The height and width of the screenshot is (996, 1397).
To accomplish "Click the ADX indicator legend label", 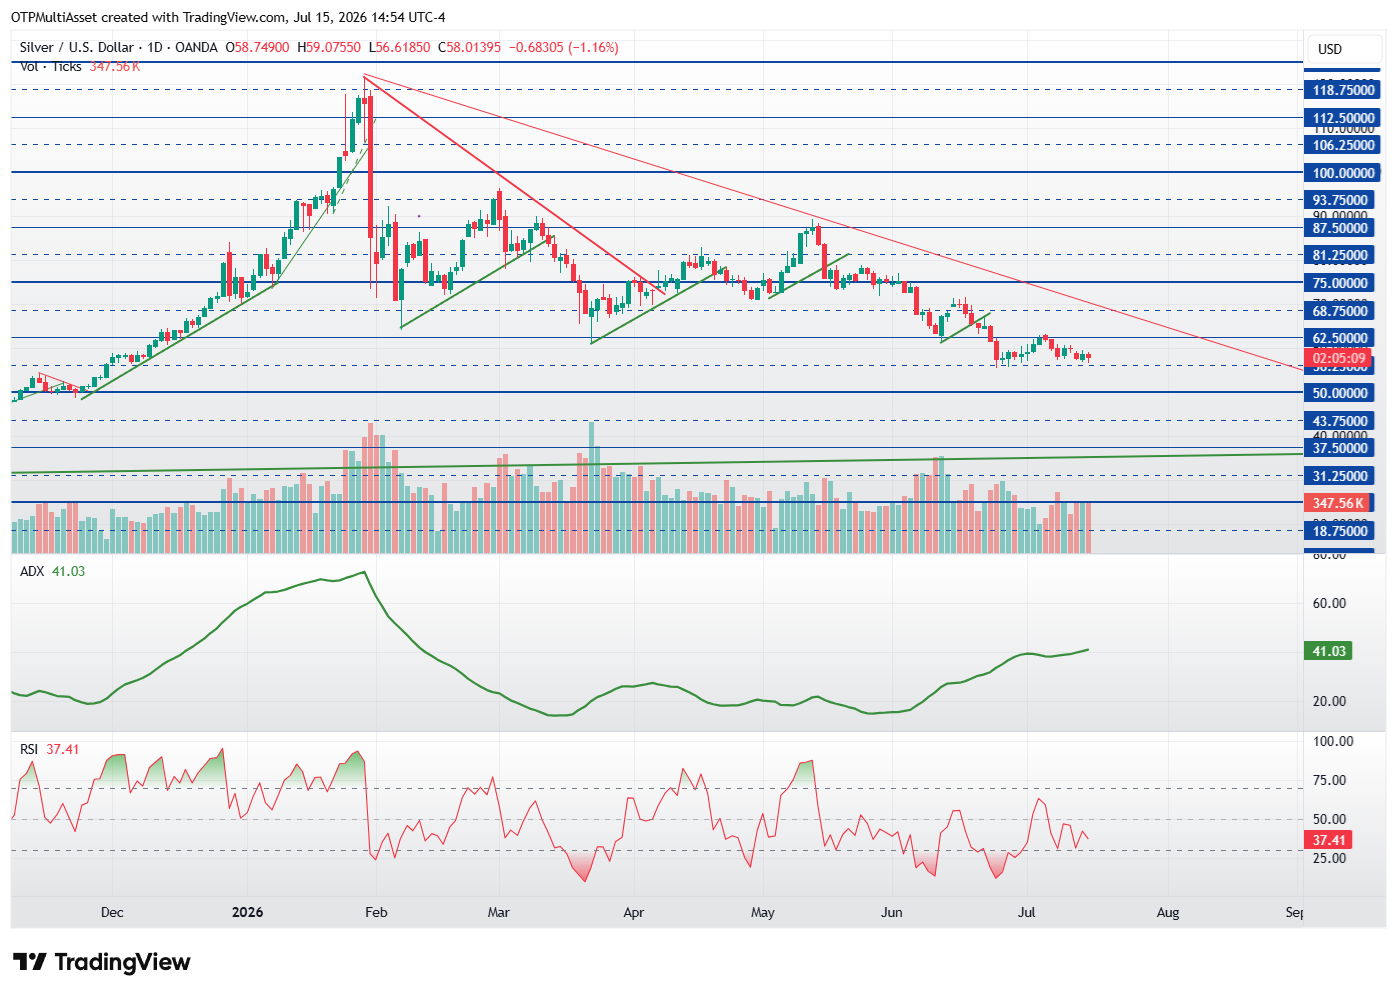I will click(32, 571).
